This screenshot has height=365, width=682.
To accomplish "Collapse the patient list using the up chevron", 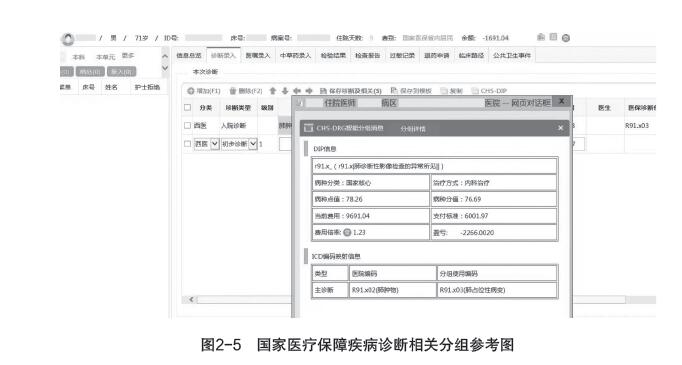I will 165,57.
